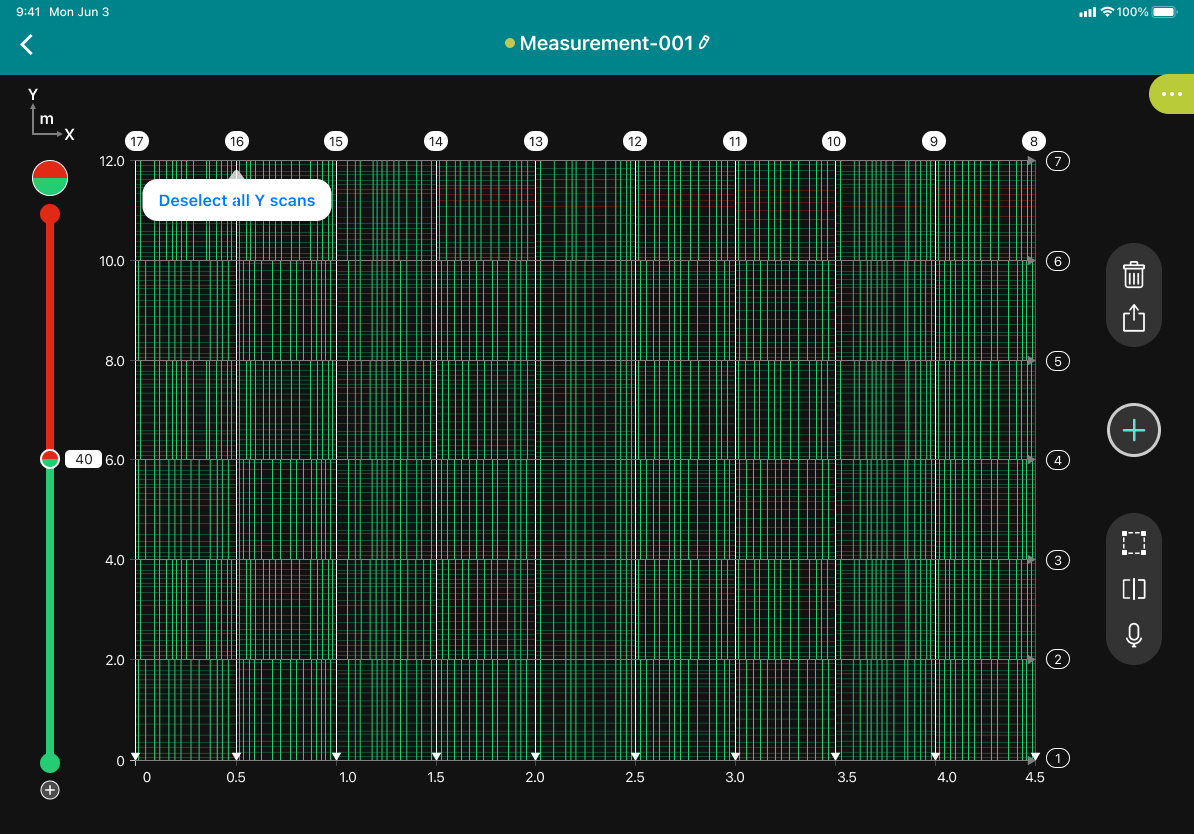Select Y scan marker 9
The height and width of the screenshot is (834, 1194).
coord(934,141)
